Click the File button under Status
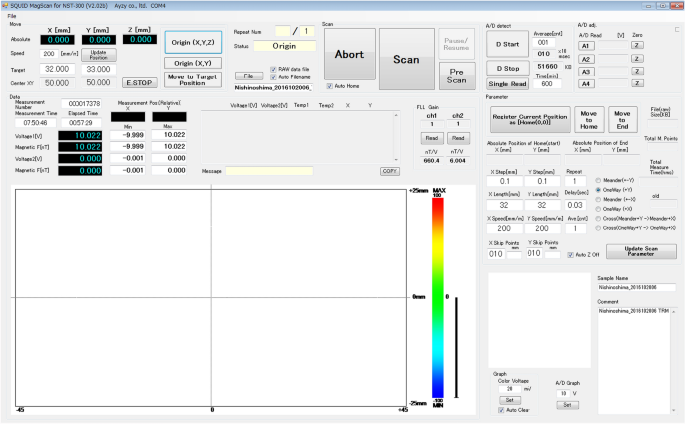 pos(249,76)
